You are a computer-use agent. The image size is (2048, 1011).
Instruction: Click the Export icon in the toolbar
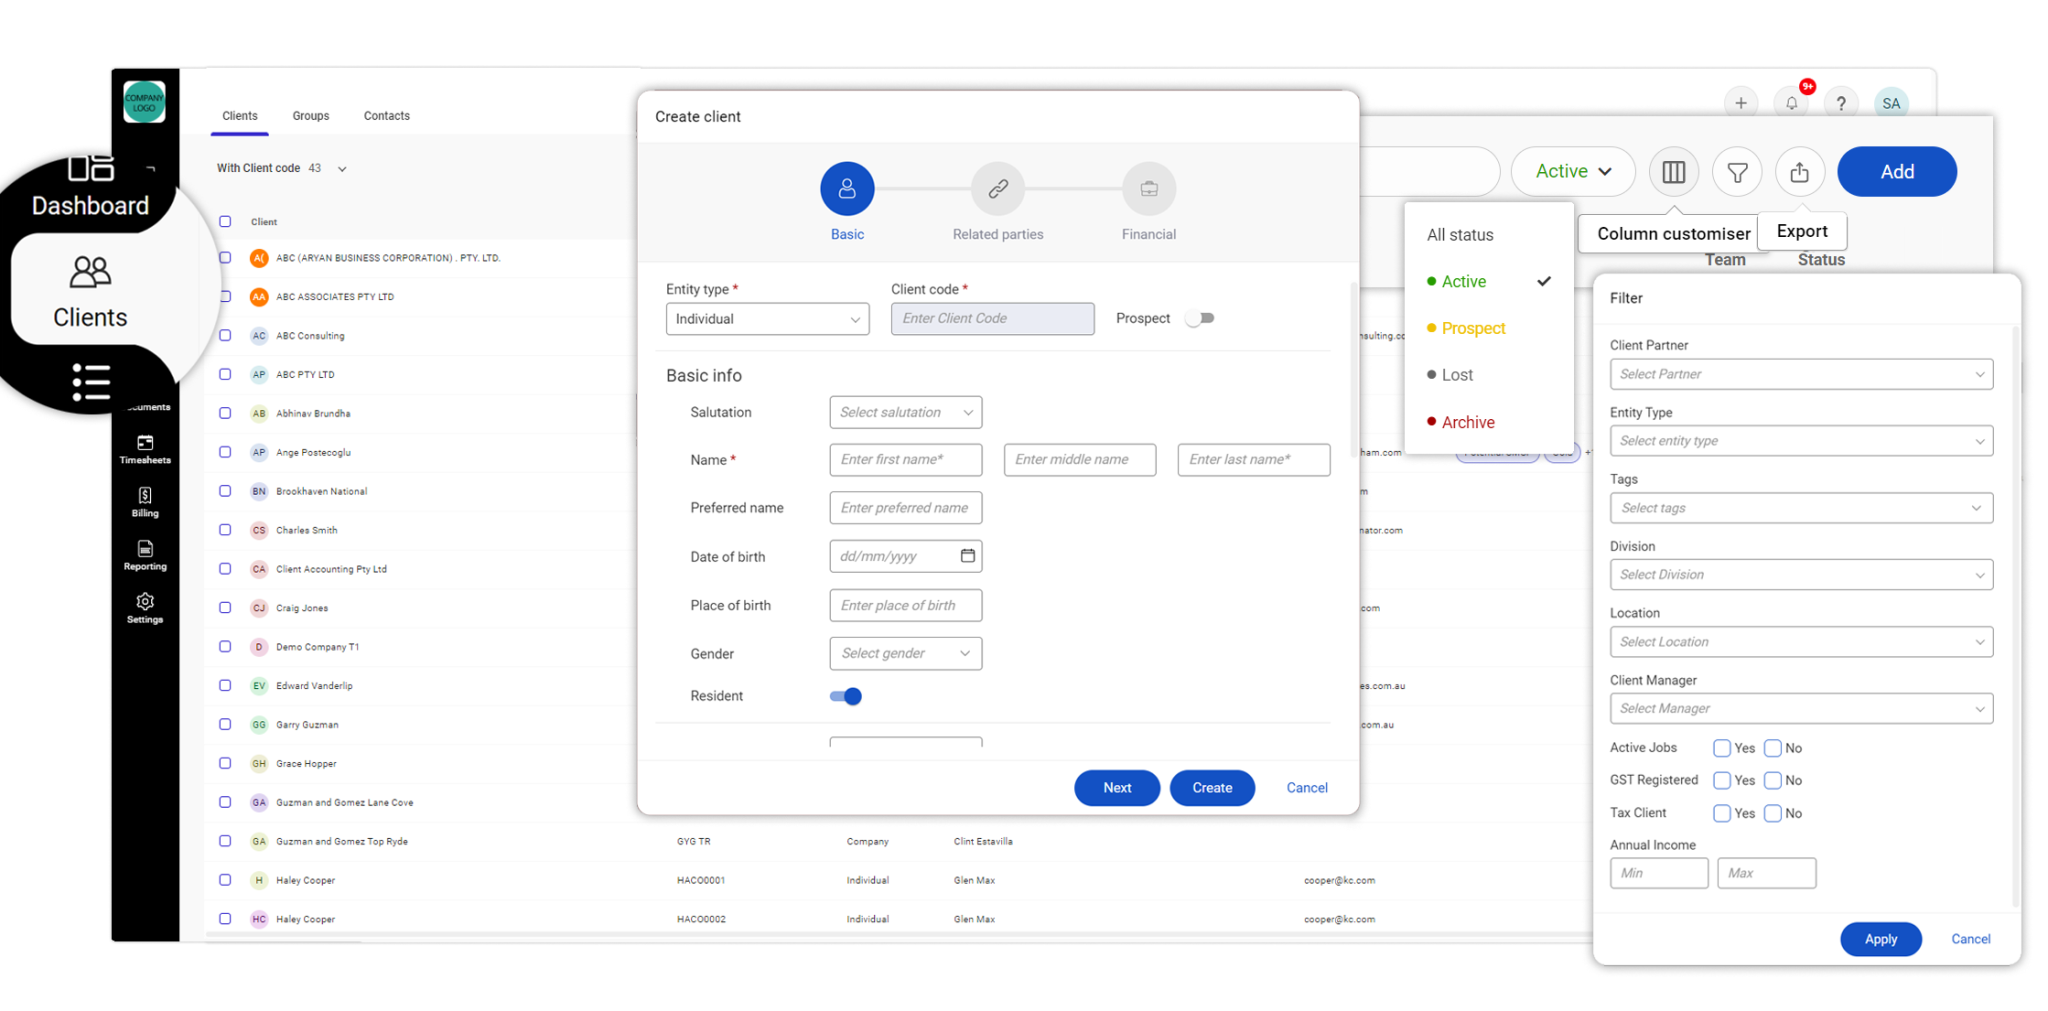tap(1800, 171)
